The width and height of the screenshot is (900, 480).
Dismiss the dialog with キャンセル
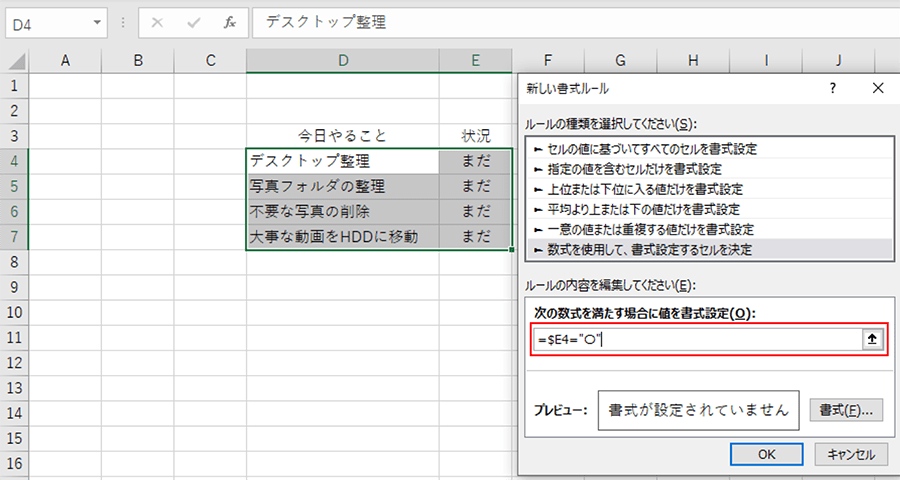click(x=851, y=455)
